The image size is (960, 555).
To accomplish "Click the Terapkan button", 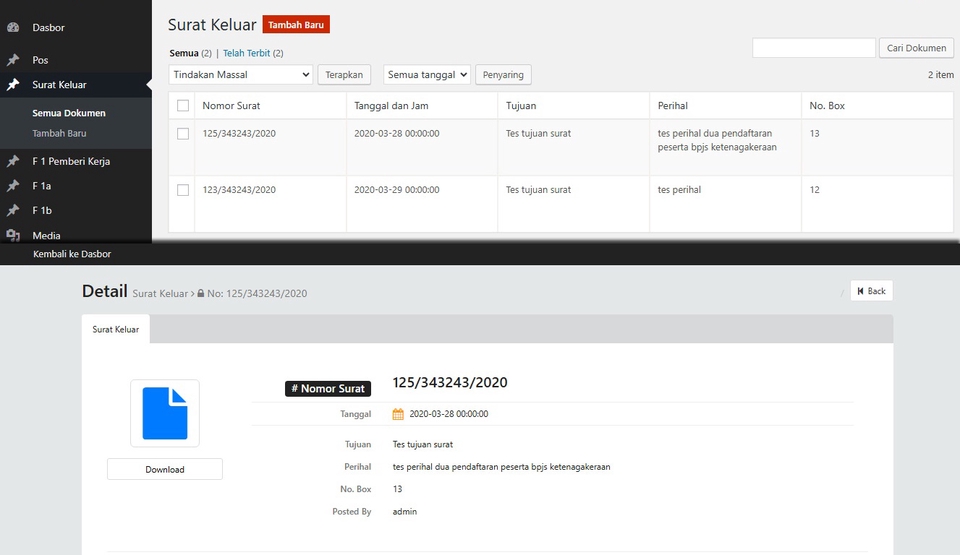I will (344, 75).
